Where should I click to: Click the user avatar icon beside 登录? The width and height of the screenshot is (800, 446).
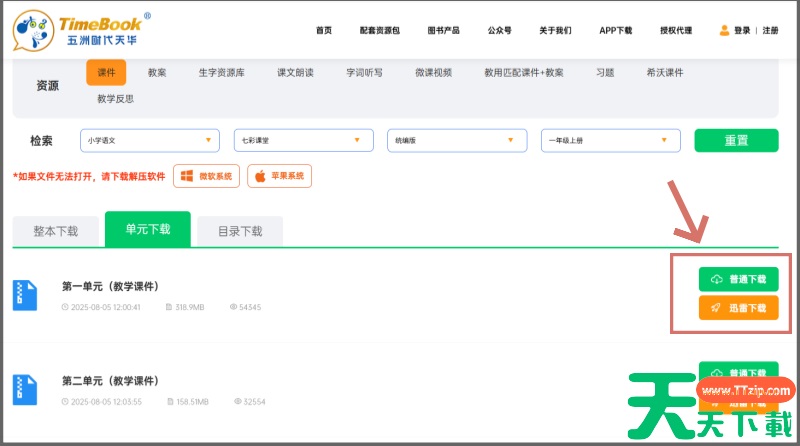point(724,31)
